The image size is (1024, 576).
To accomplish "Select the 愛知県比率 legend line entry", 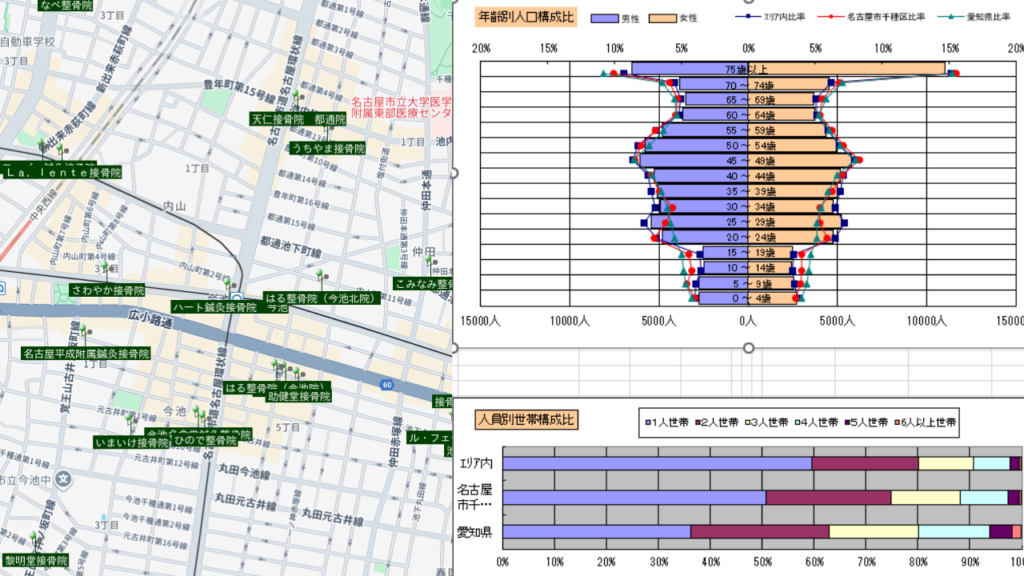I will coord(975,17).
